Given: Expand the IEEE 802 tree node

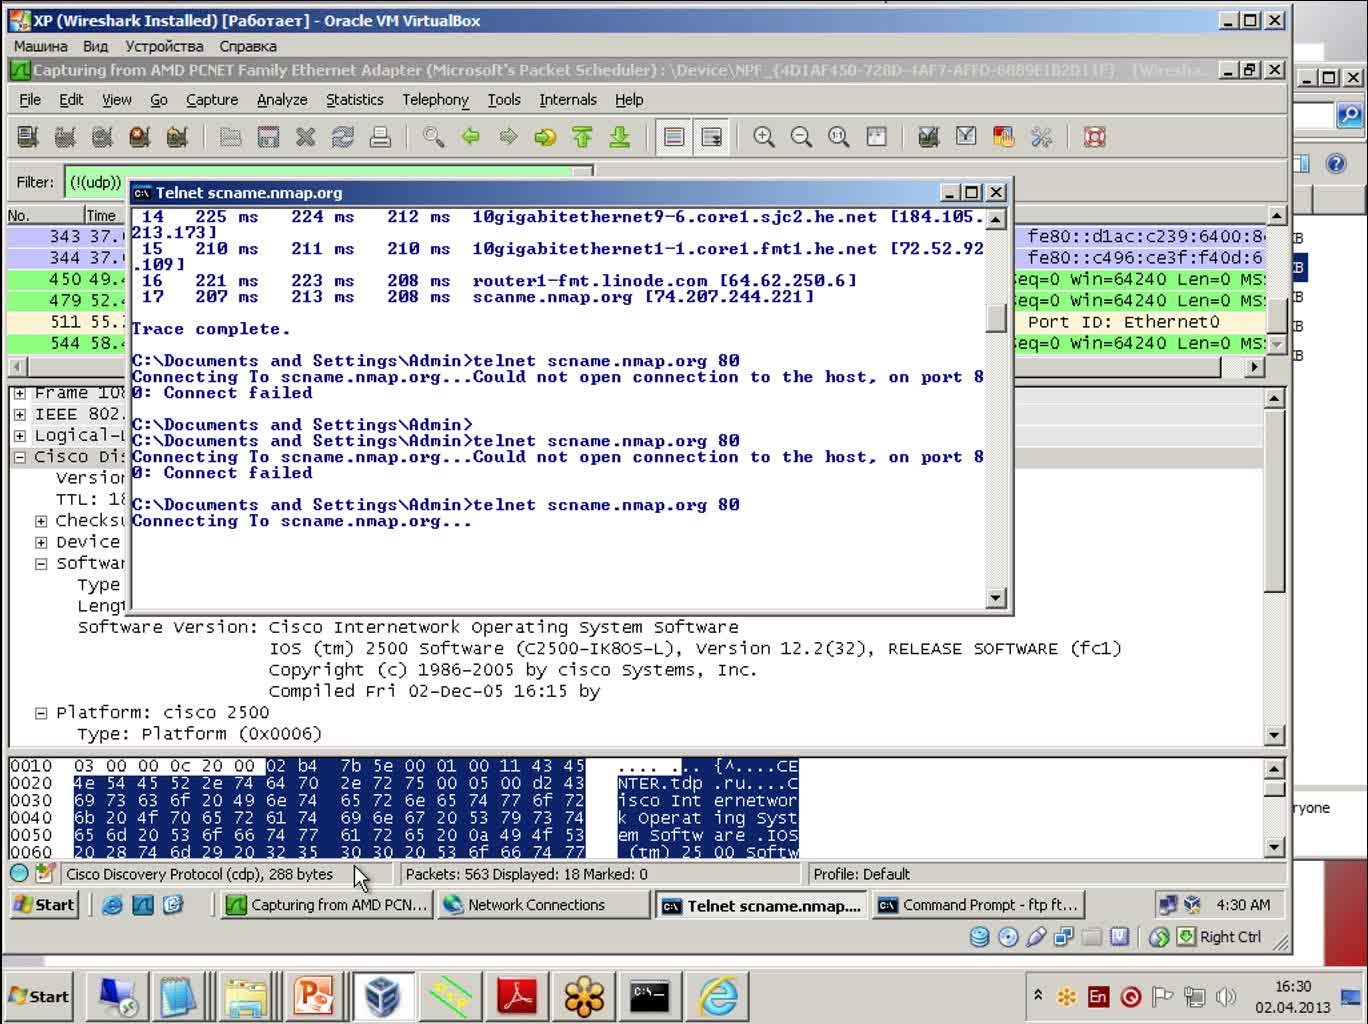Looking at the screenshot, I should click(x=19, y=414).
